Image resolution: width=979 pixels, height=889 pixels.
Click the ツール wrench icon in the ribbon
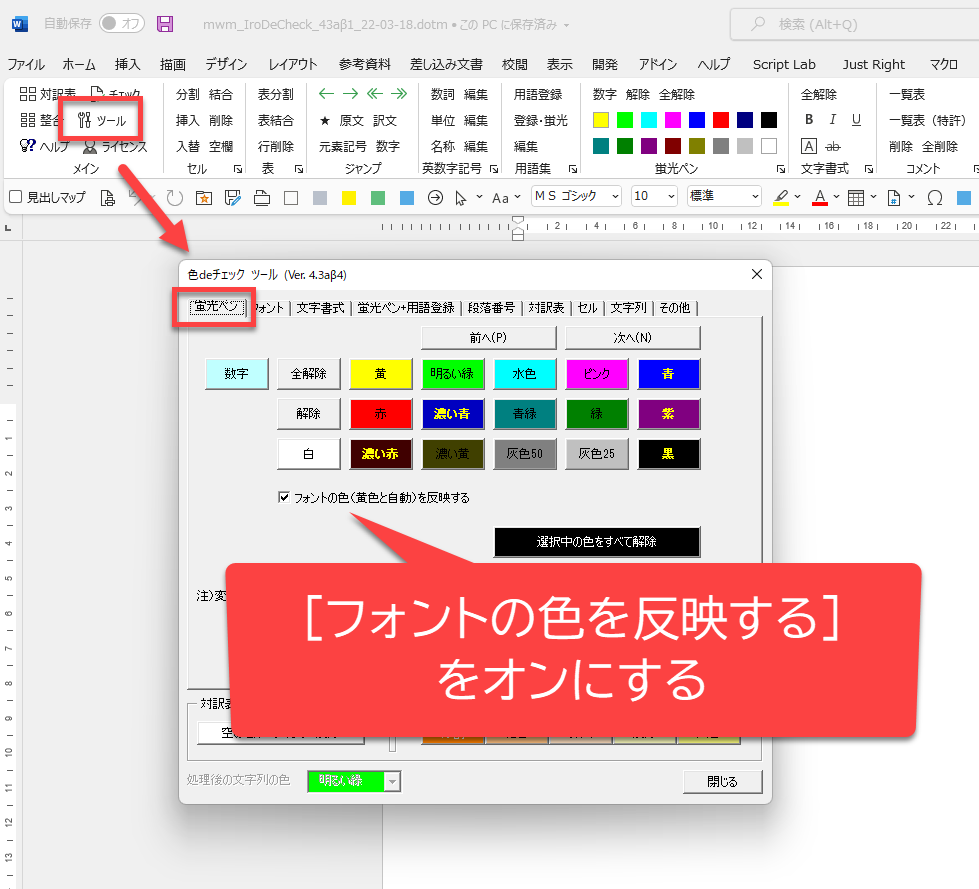point(85,120)
